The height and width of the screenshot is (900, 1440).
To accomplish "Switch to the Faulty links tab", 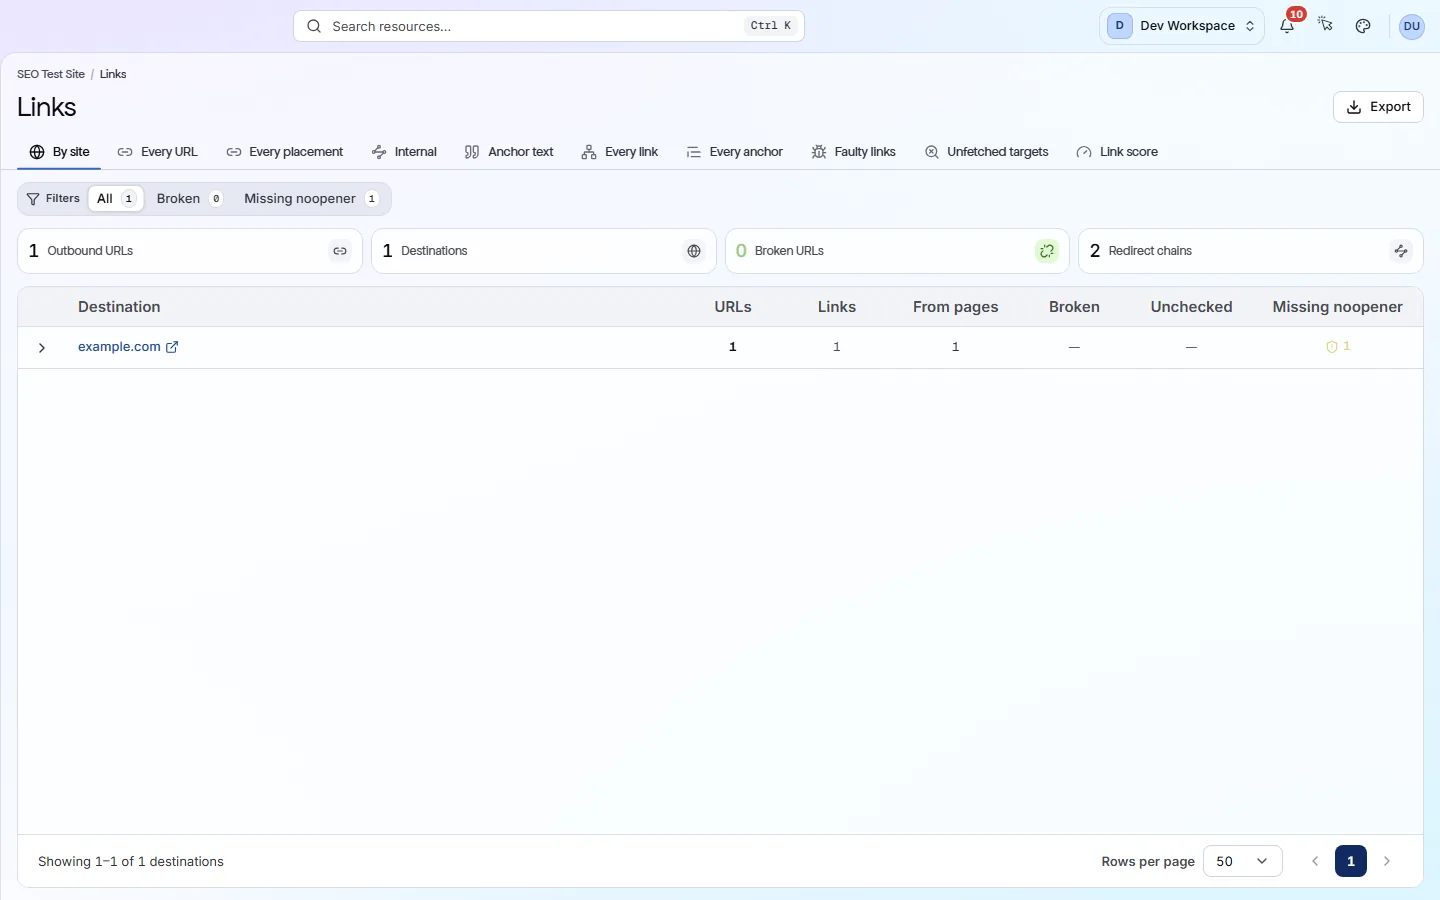I will pyautogui.click(x=853, y=152).
